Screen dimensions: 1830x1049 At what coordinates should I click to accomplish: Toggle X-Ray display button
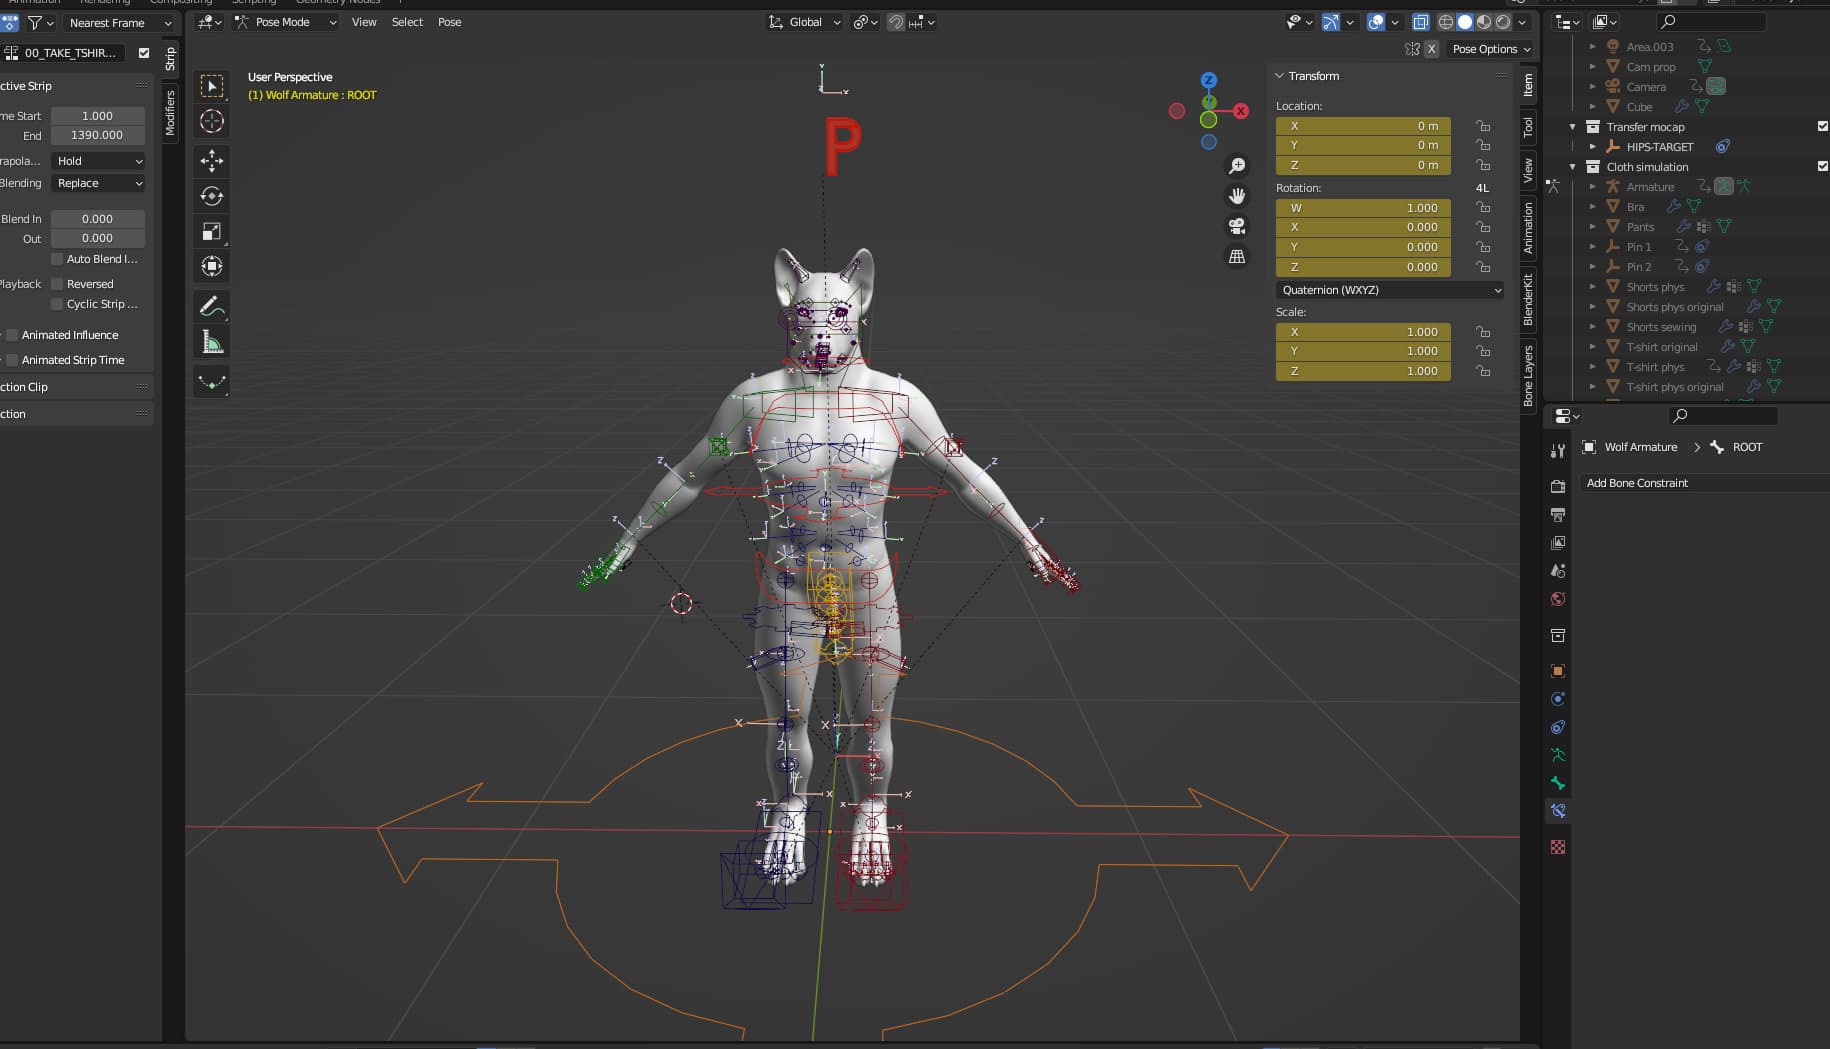[1420, 22]
